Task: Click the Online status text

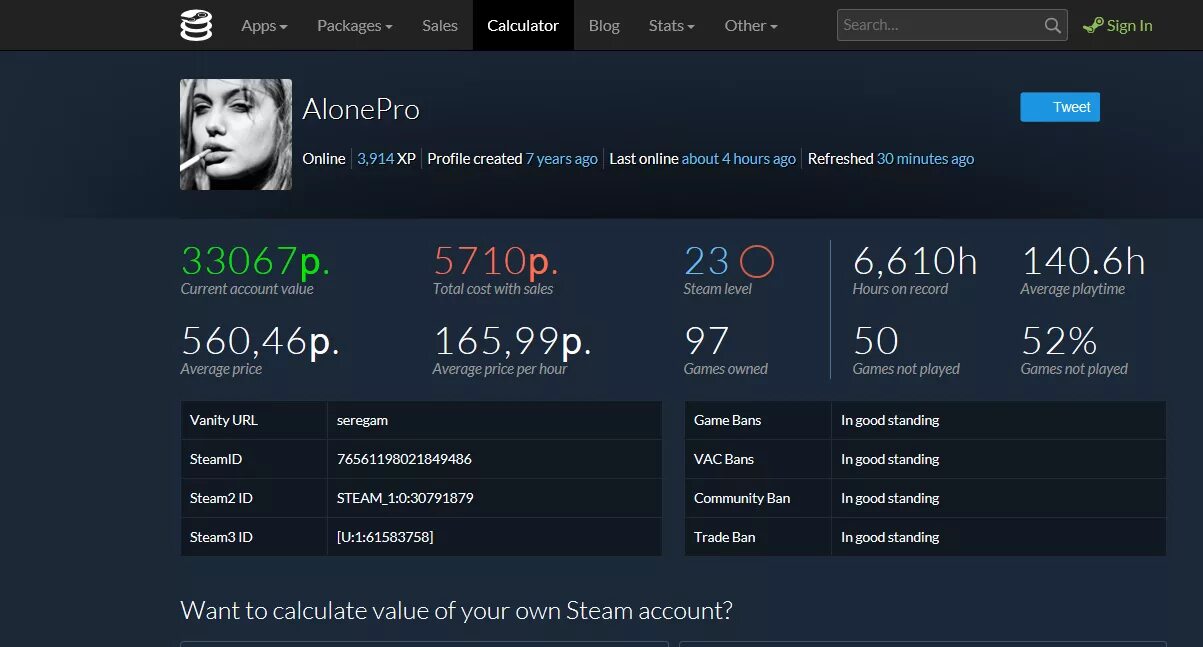Action: point(324,158)
